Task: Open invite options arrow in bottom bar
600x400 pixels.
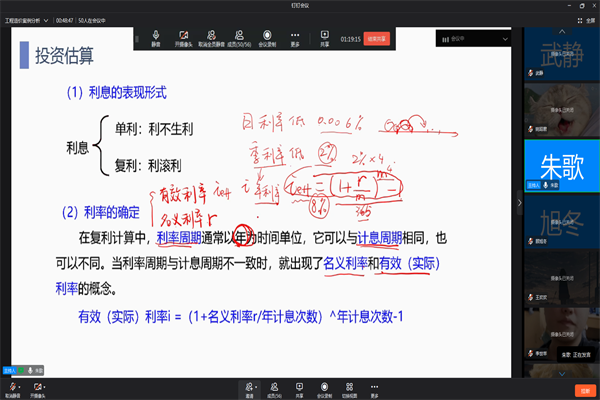Action: (256, 387)
